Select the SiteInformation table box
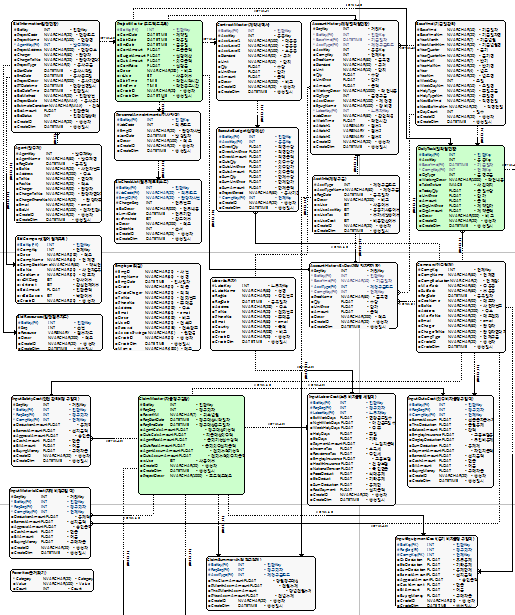Screen dimensions: 515x615 coord(56,77)
